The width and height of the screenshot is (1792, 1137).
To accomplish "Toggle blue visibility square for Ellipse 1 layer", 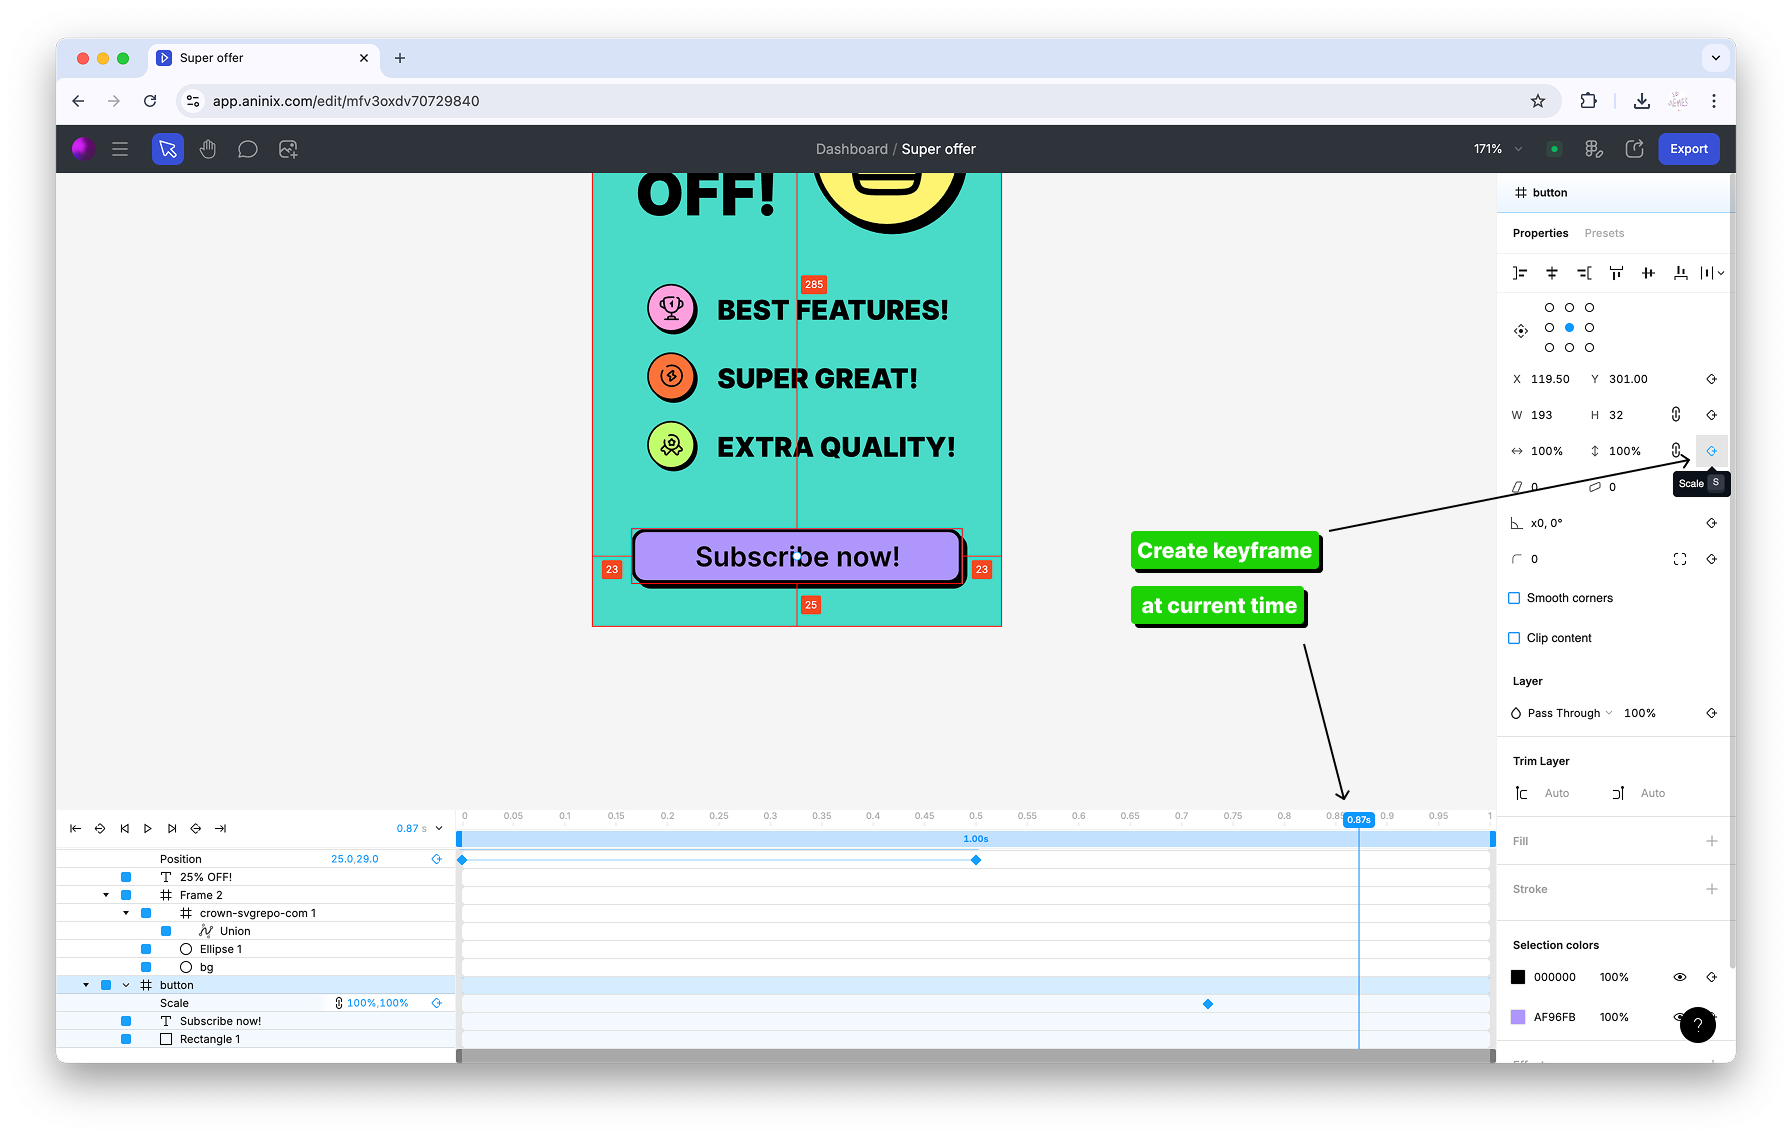I will pyautogui.click(x=146, y=949).
